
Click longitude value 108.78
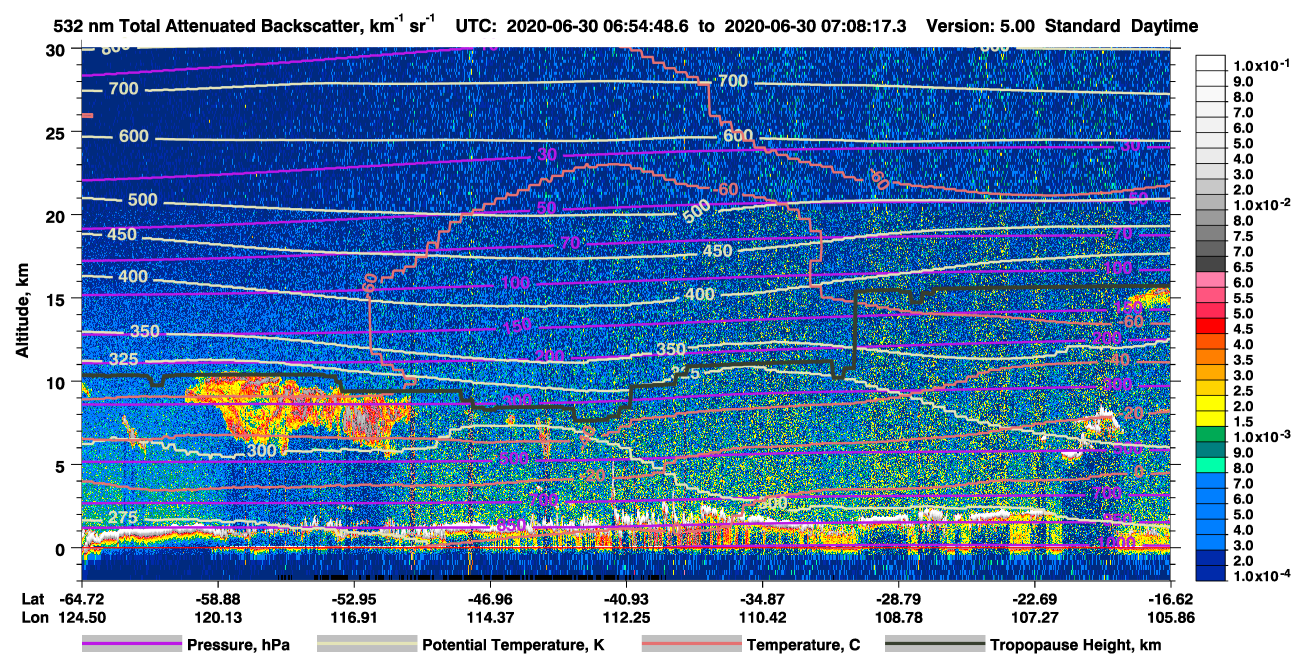(900, 618)
